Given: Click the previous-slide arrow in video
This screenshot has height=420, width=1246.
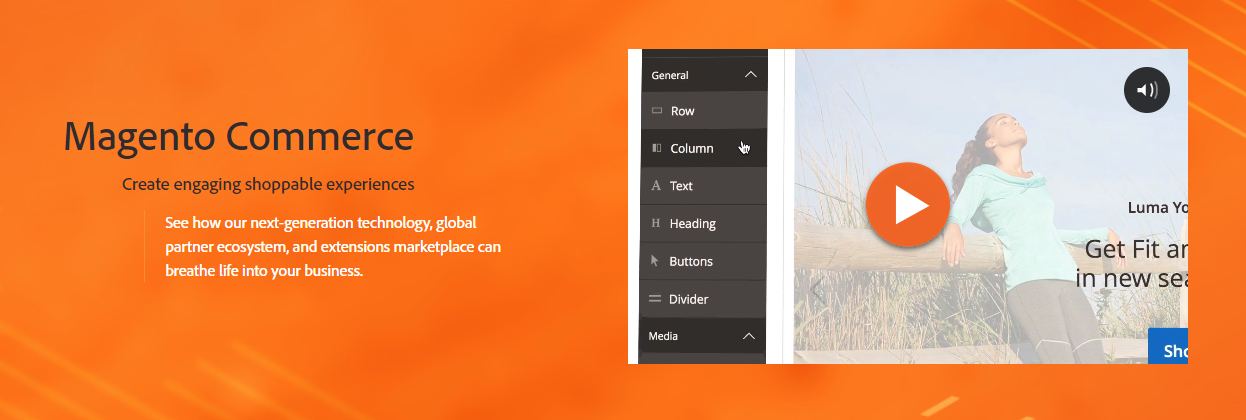Looking at the screenshot, I should pyautogui.click(x=816, y=291).
